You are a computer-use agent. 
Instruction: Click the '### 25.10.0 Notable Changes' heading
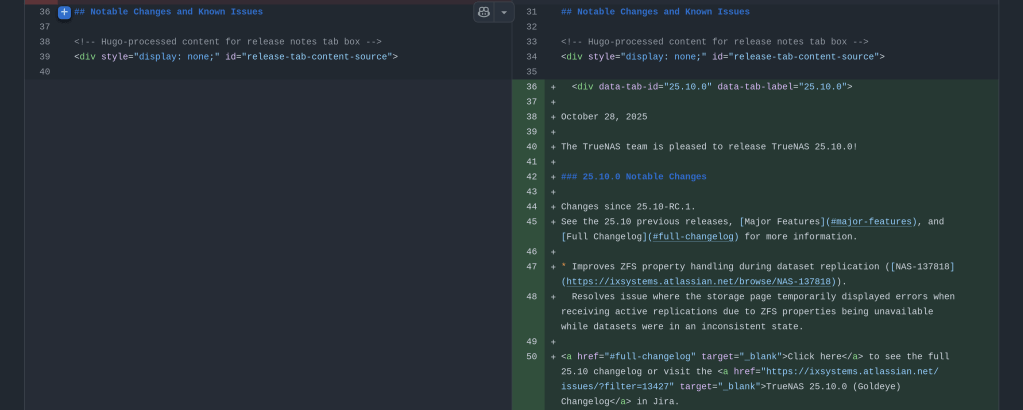pyautogui.click(x=633, y=177)
